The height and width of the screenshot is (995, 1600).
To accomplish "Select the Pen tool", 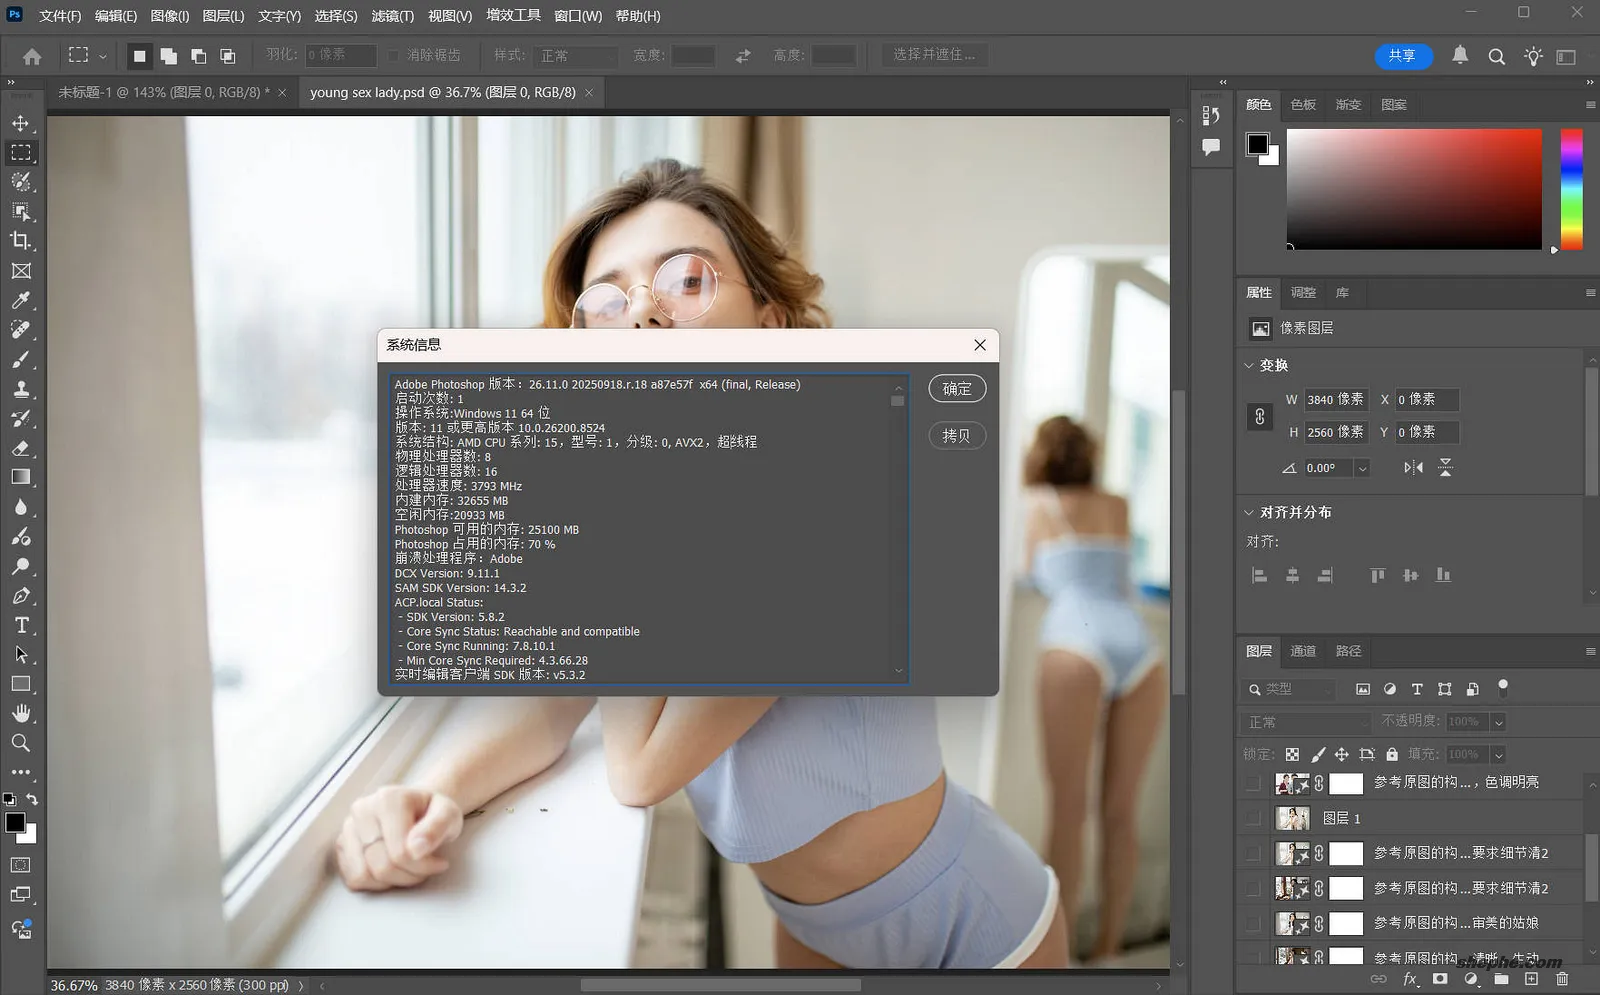I will pyautogui.click(x=20, y=596).
